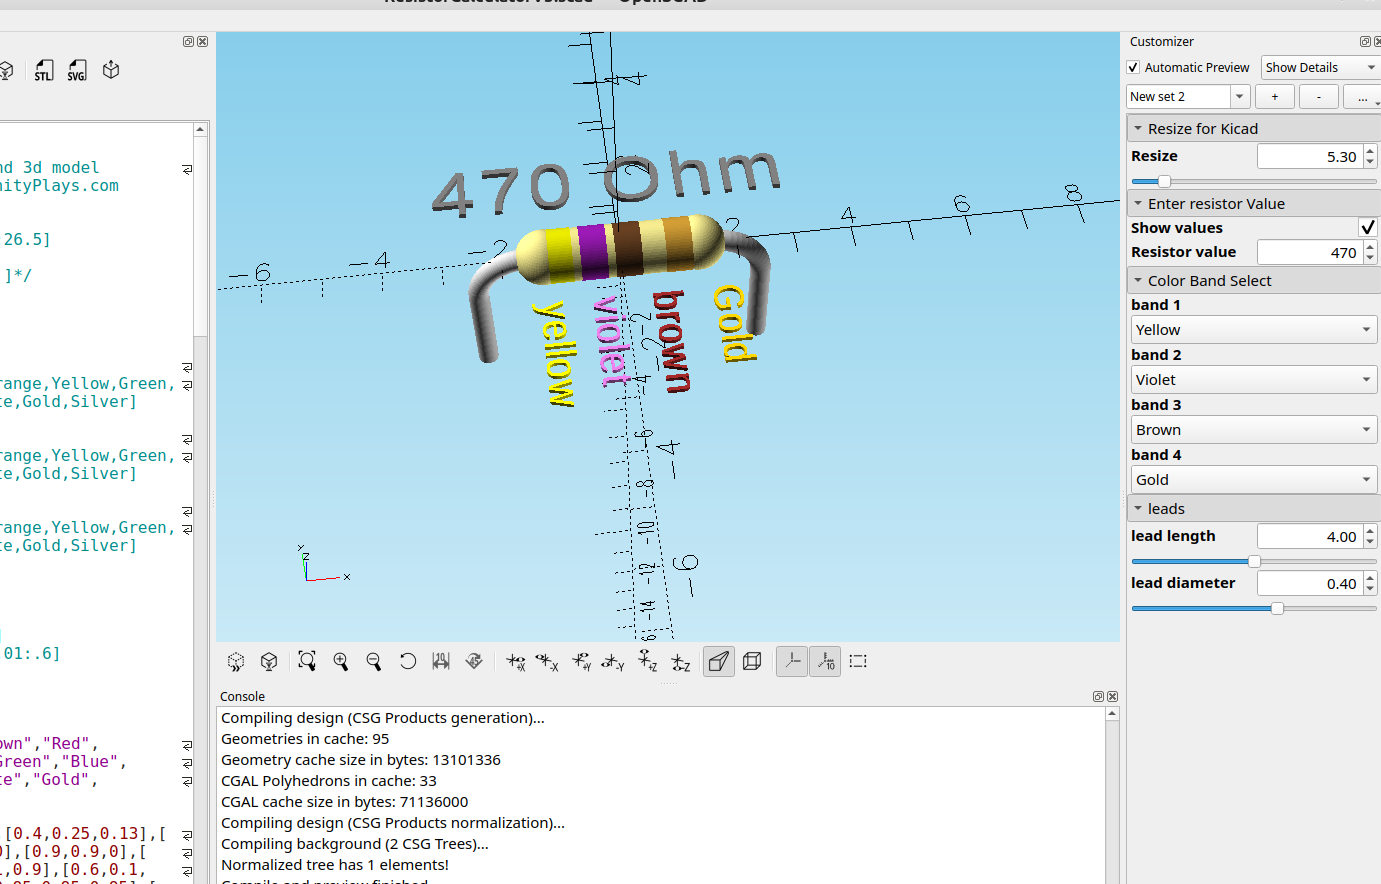
Task: Collapse the leads section
Action: pos(1254,509)
